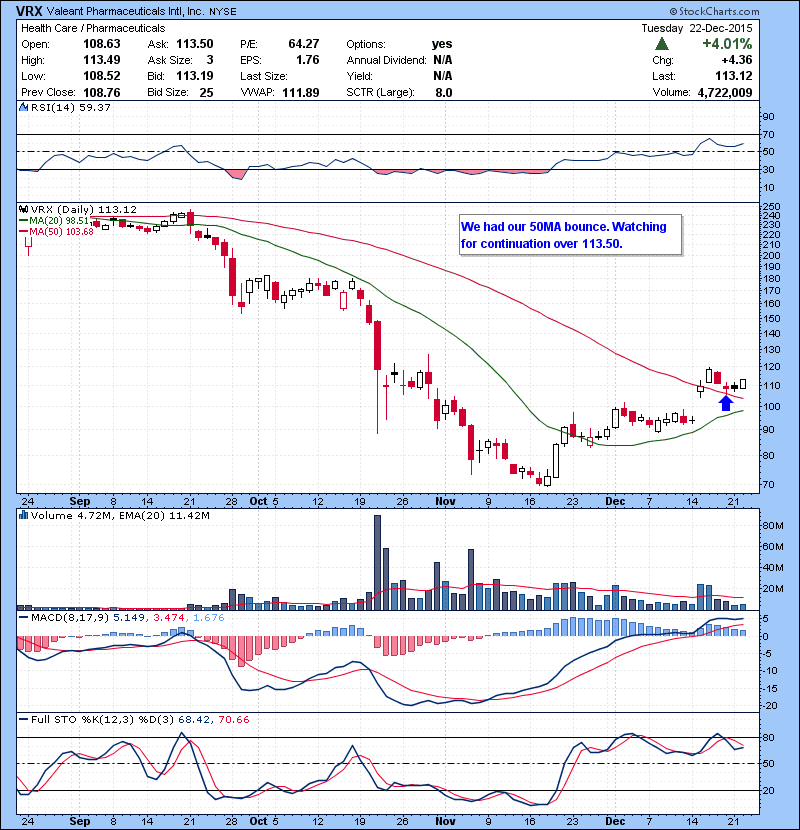The image size is (800, 830).
Task: Select the Open value 108.63
Action: pyautogui.click(x=102, y=43)
